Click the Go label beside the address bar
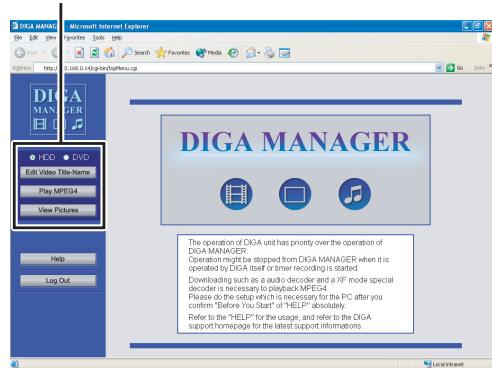The width and height of the screenshot is (492, 368). tap(460, 68)
